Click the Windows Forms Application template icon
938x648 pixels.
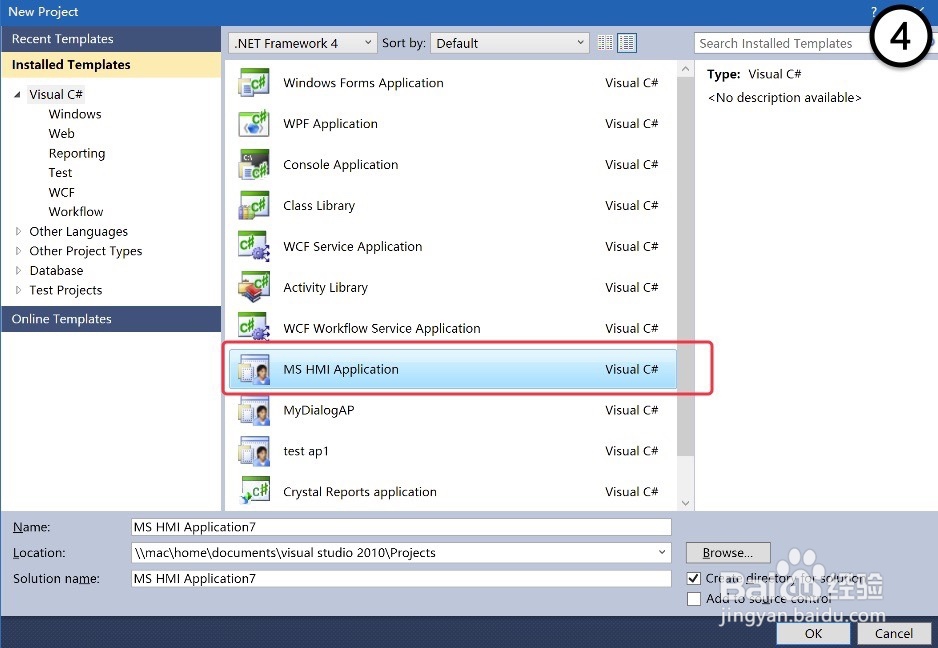(254, 83)
